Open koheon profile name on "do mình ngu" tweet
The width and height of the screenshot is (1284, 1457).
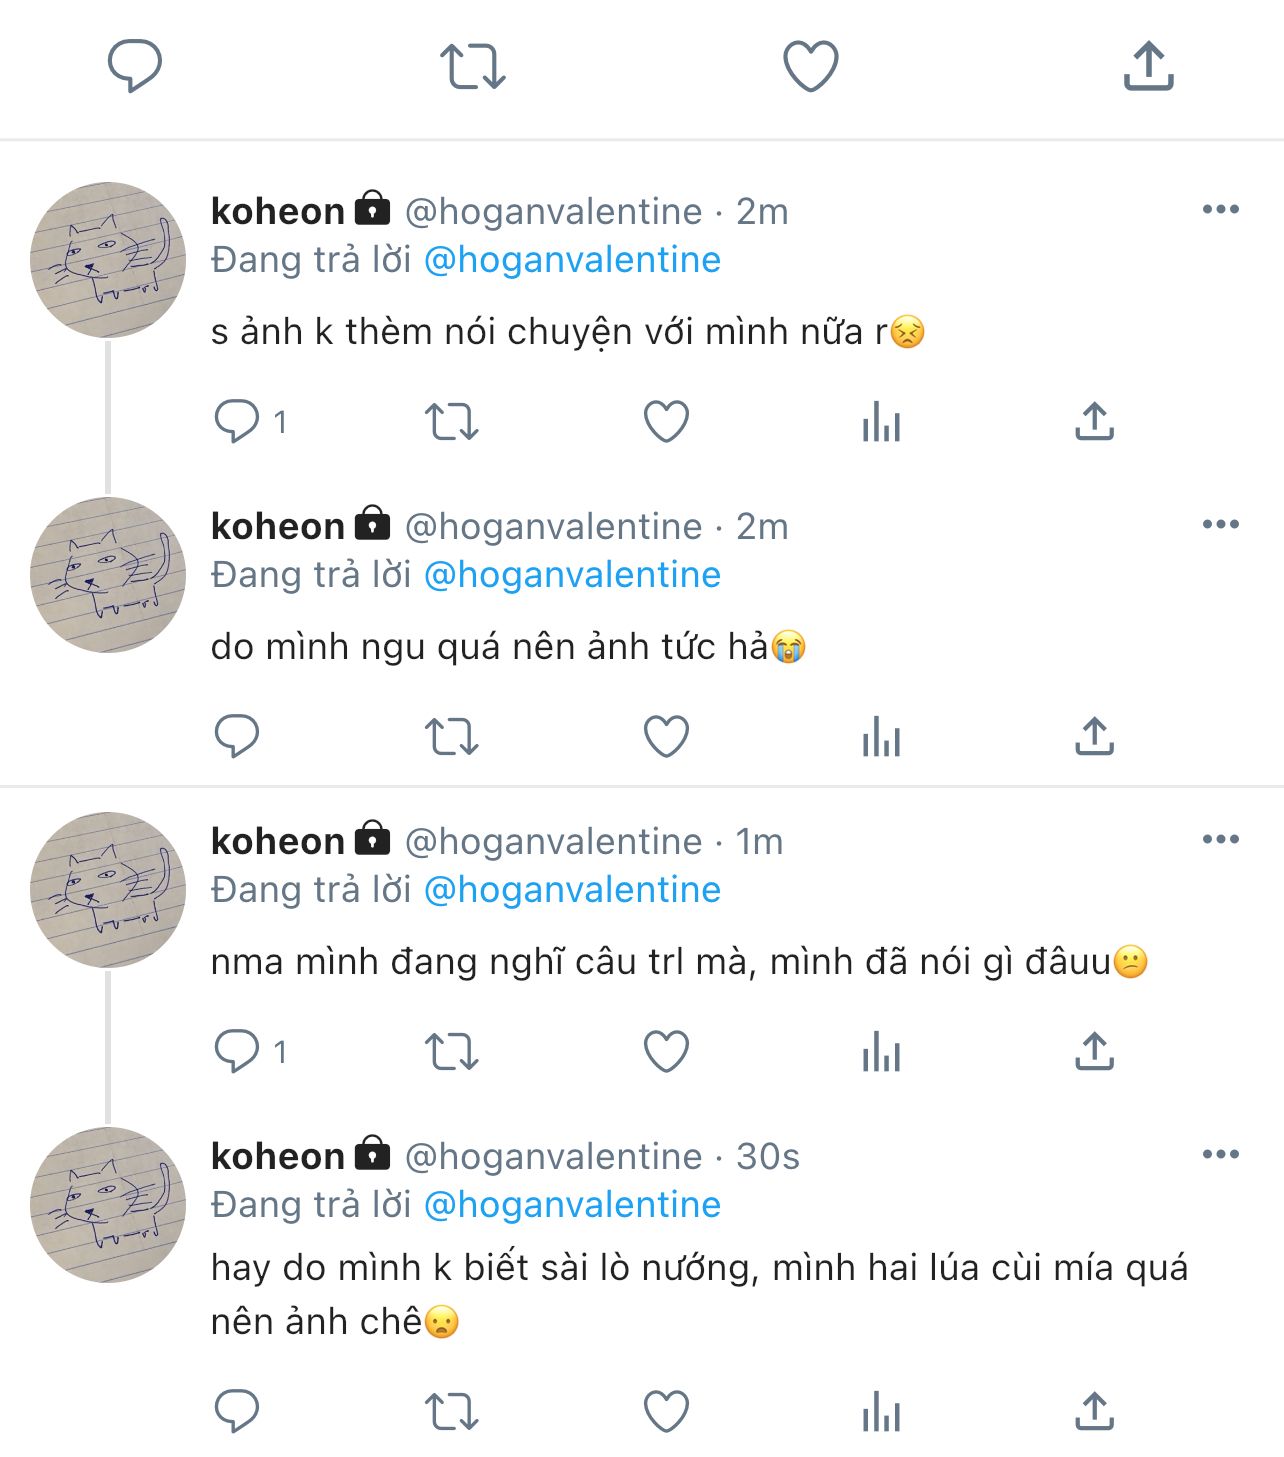click(x=278, y=526)
